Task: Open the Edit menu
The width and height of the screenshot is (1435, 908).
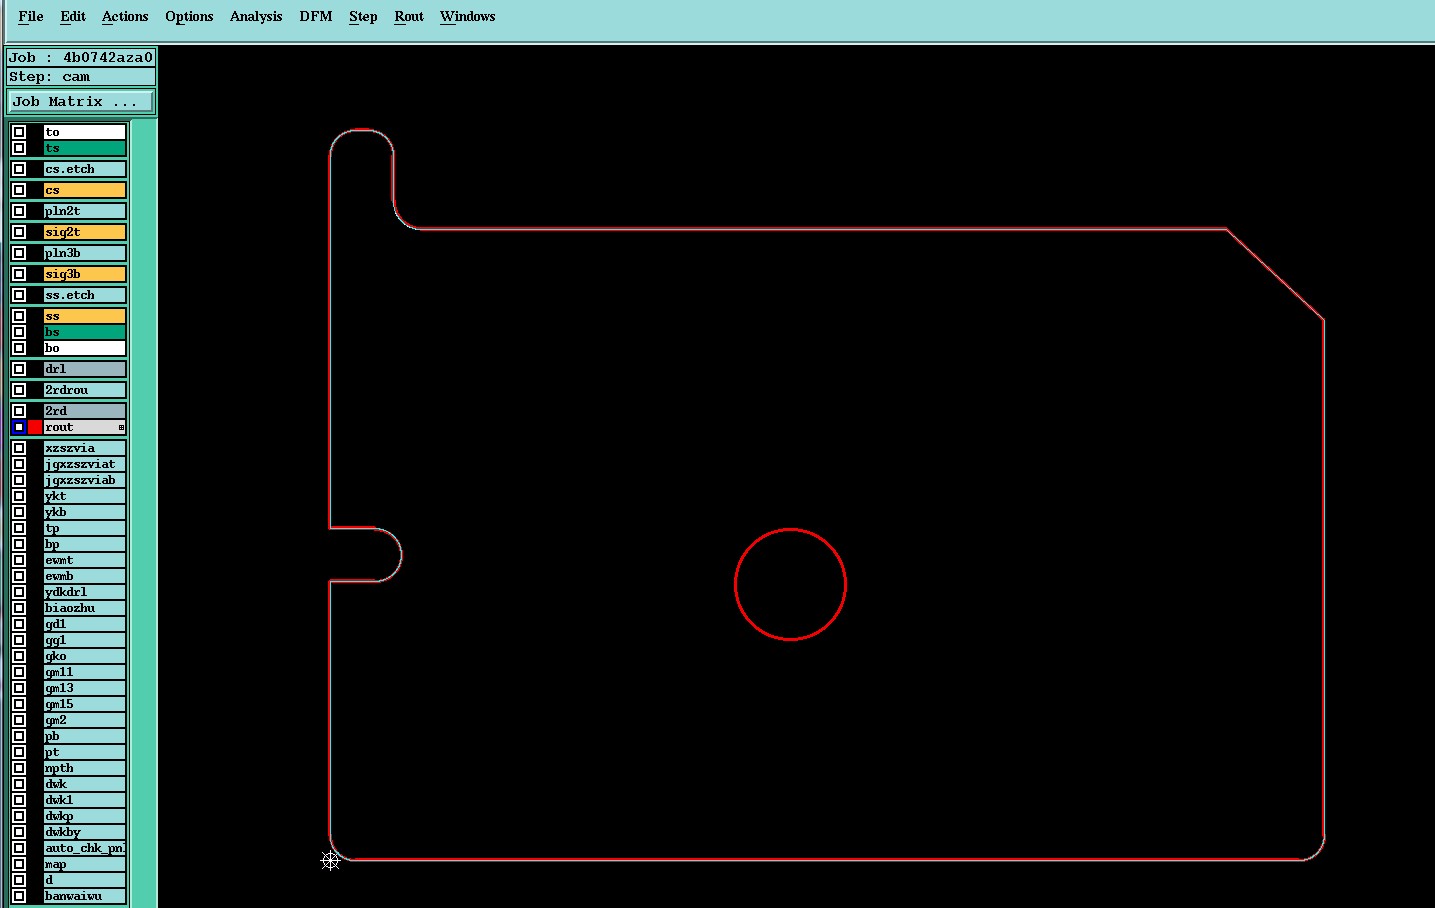Action: pos(73,17)
